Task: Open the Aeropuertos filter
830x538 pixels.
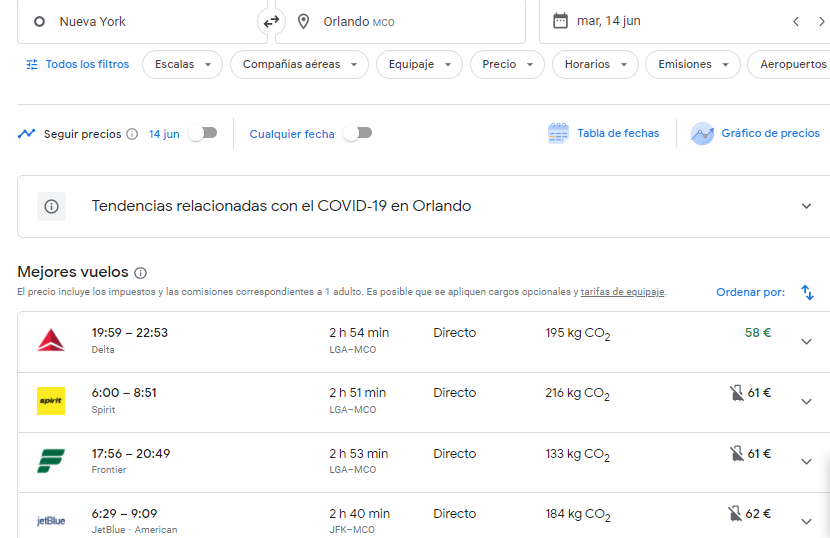Action: click(x=789, y=65)
